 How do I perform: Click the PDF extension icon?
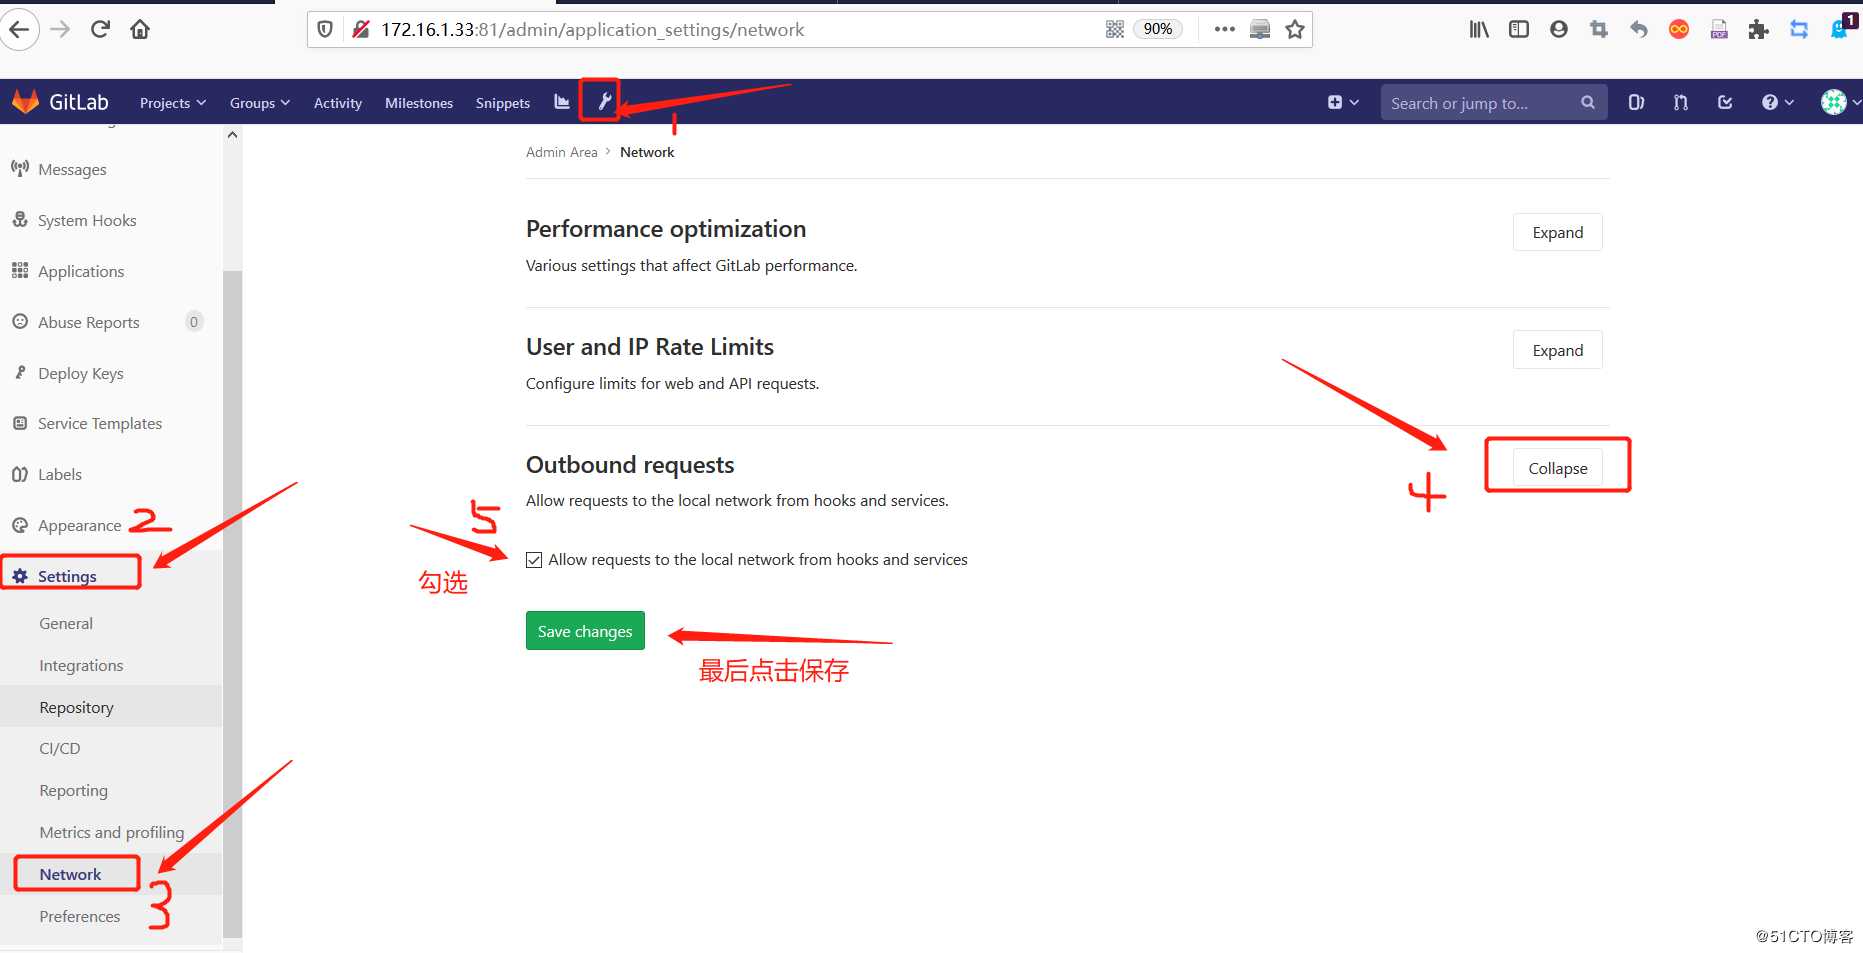1719,29
